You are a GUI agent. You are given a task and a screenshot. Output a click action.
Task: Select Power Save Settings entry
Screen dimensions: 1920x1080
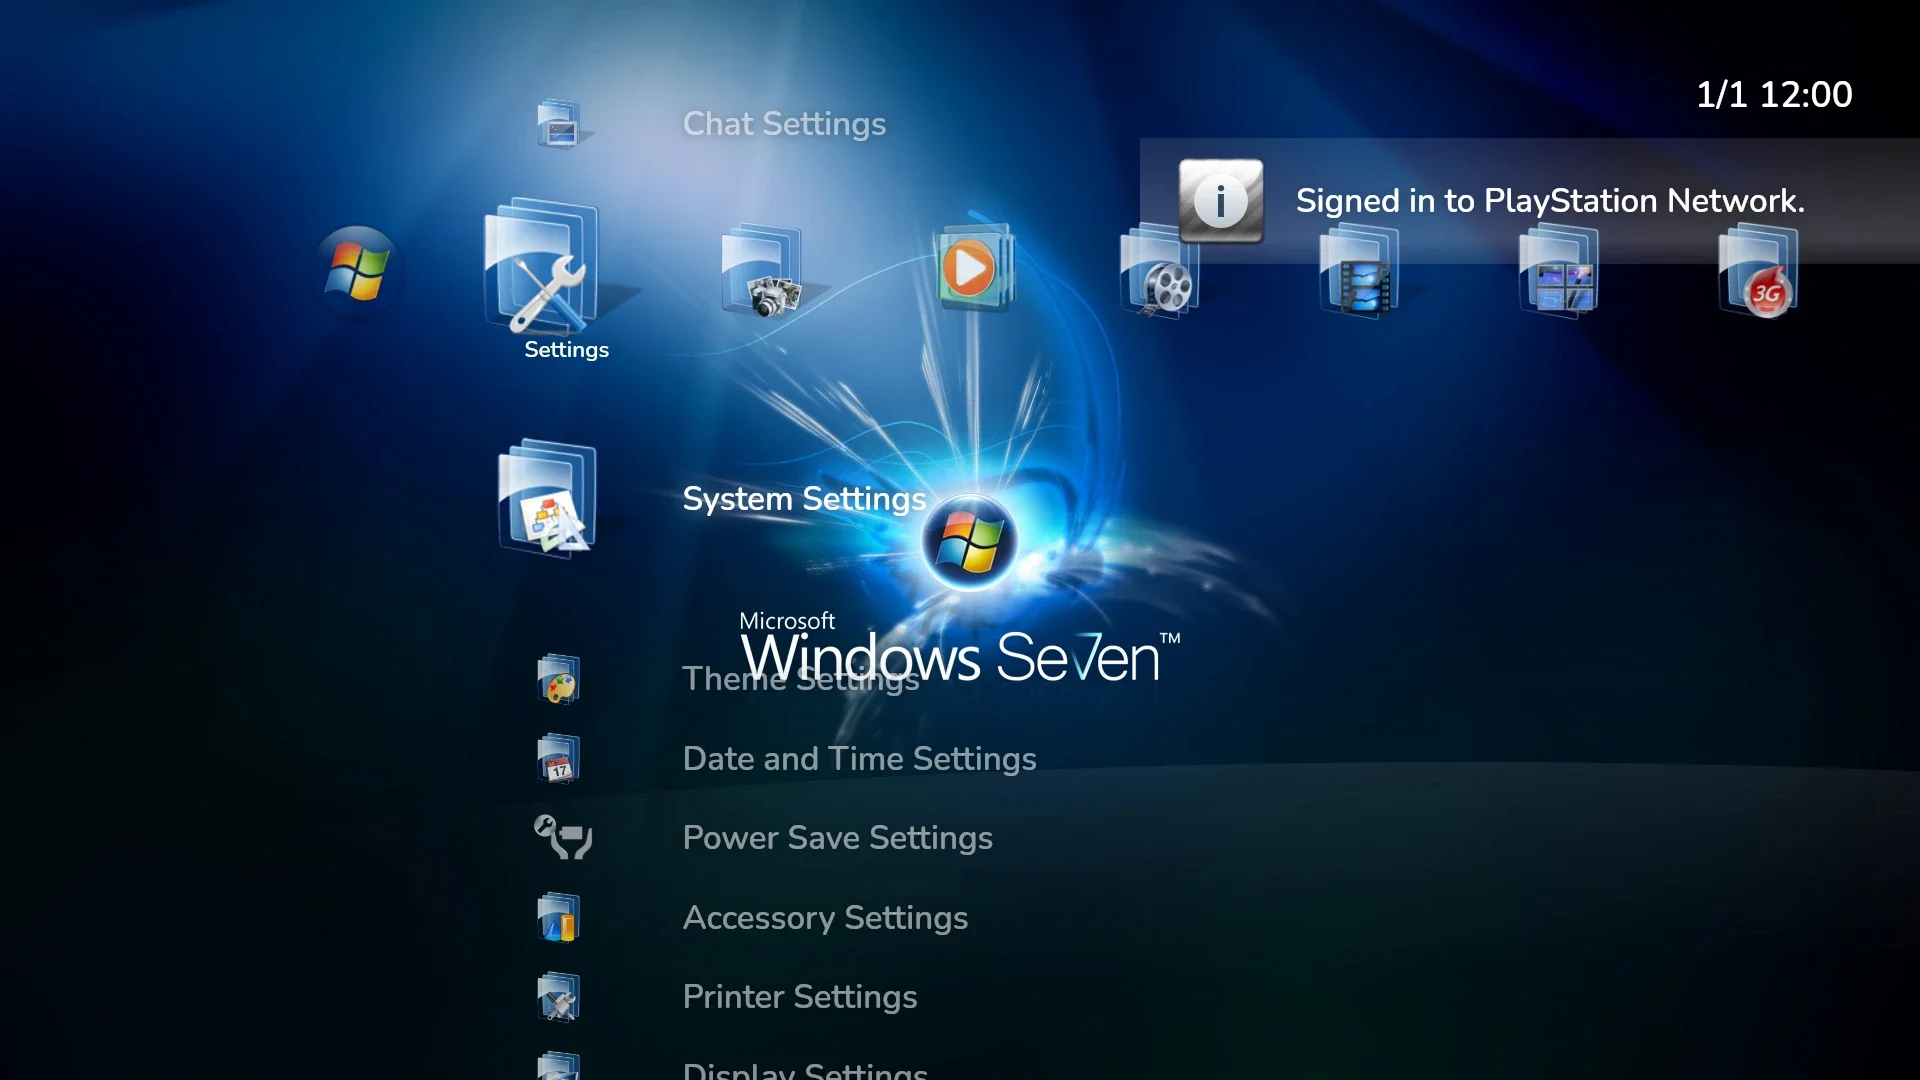837,838
